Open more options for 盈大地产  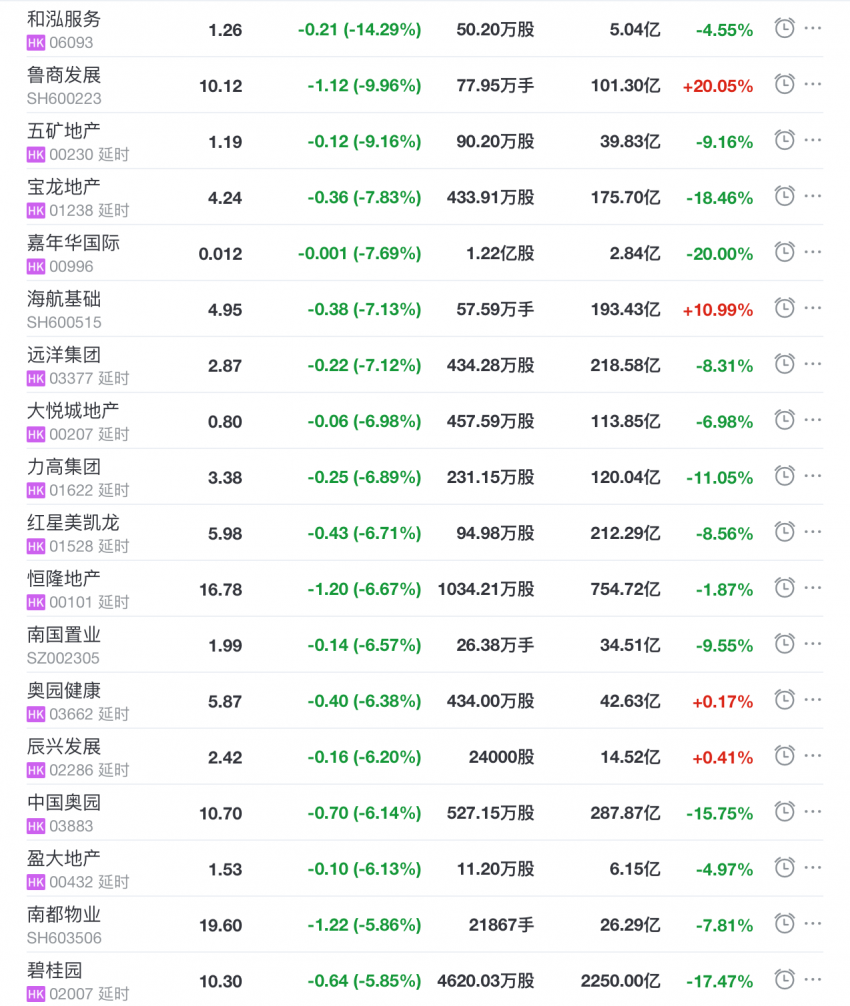click(x=813, y=869)
